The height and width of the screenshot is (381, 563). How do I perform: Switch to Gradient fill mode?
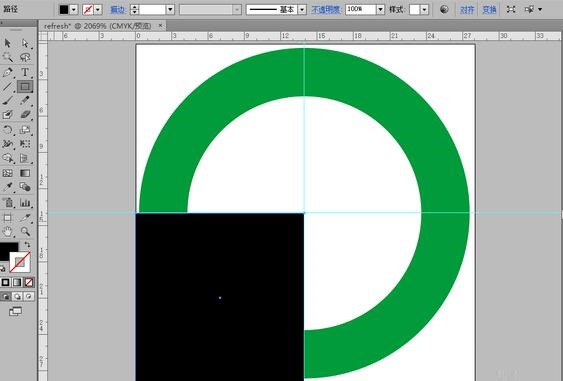pyautogui.click(x=17, y=282)
